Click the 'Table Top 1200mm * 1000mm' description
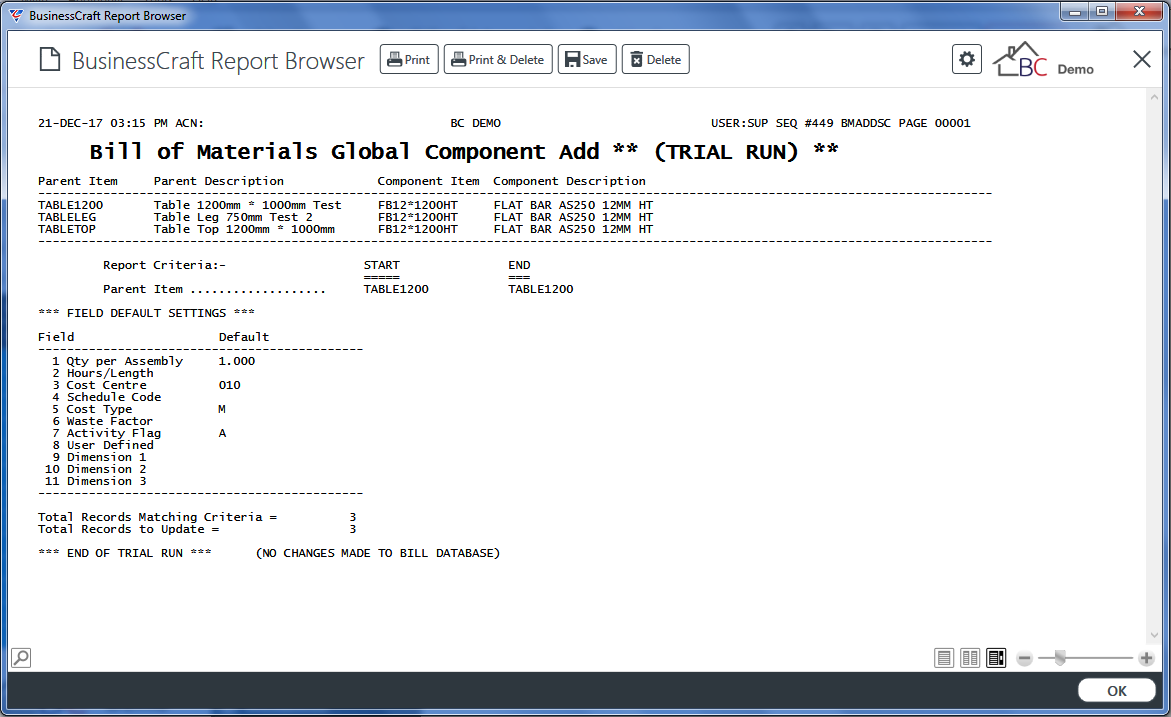1171x717 pixels. 244,229
